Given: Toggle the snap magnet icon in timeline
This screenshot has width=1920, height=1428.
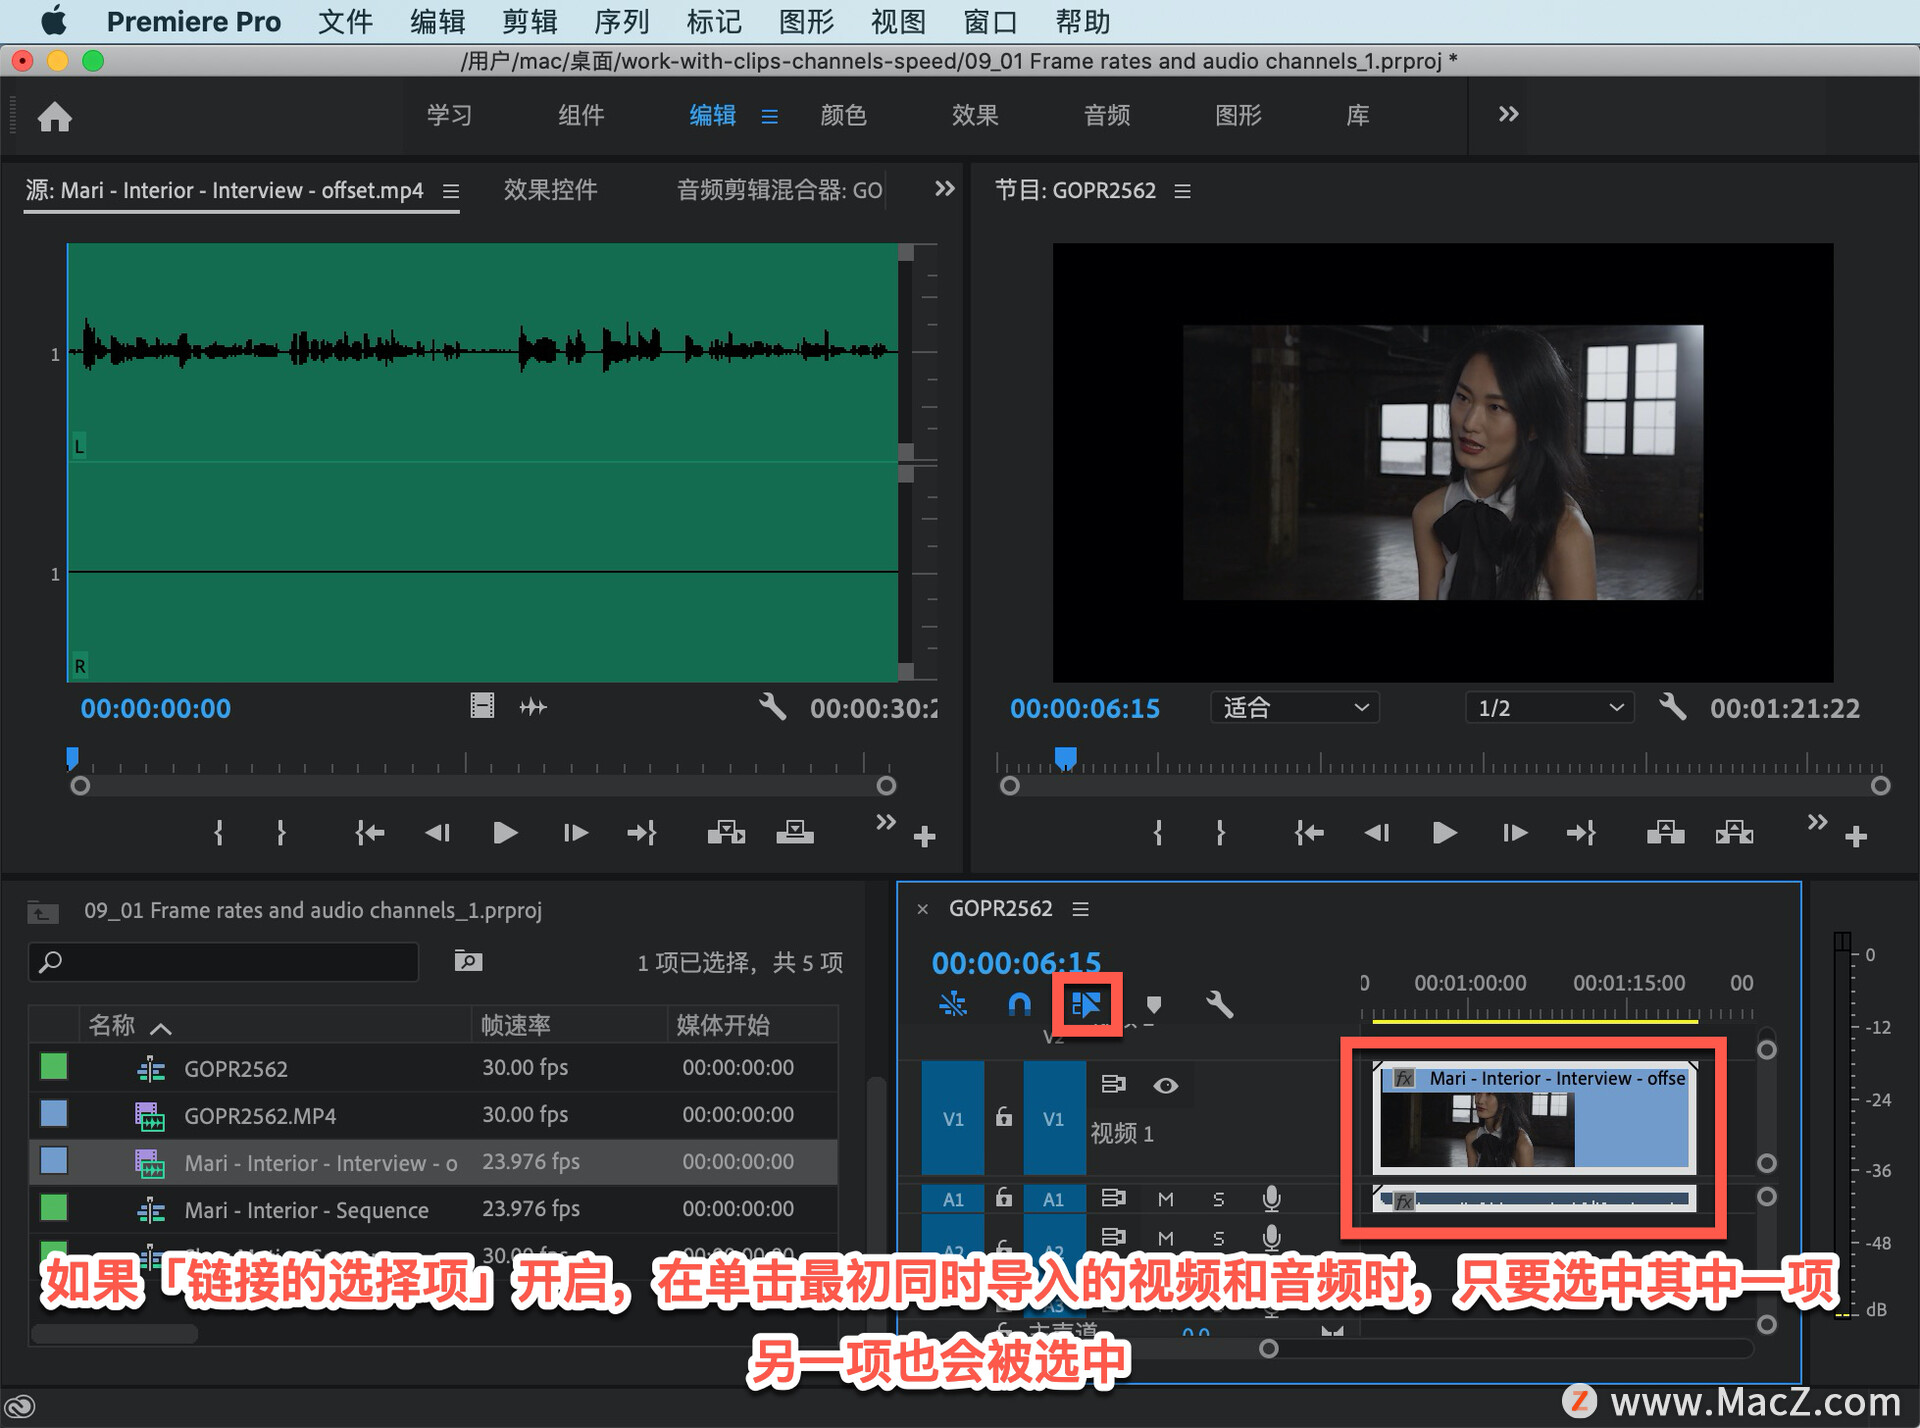Looking at the screenshot, I should point(1020,1005).
